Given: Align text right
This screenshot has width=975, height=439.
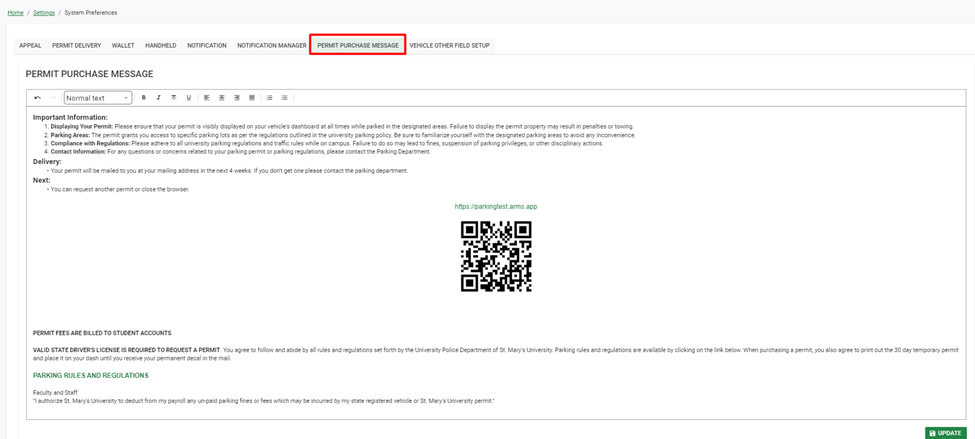Looking at the screenshot, I should coord(237,98).
